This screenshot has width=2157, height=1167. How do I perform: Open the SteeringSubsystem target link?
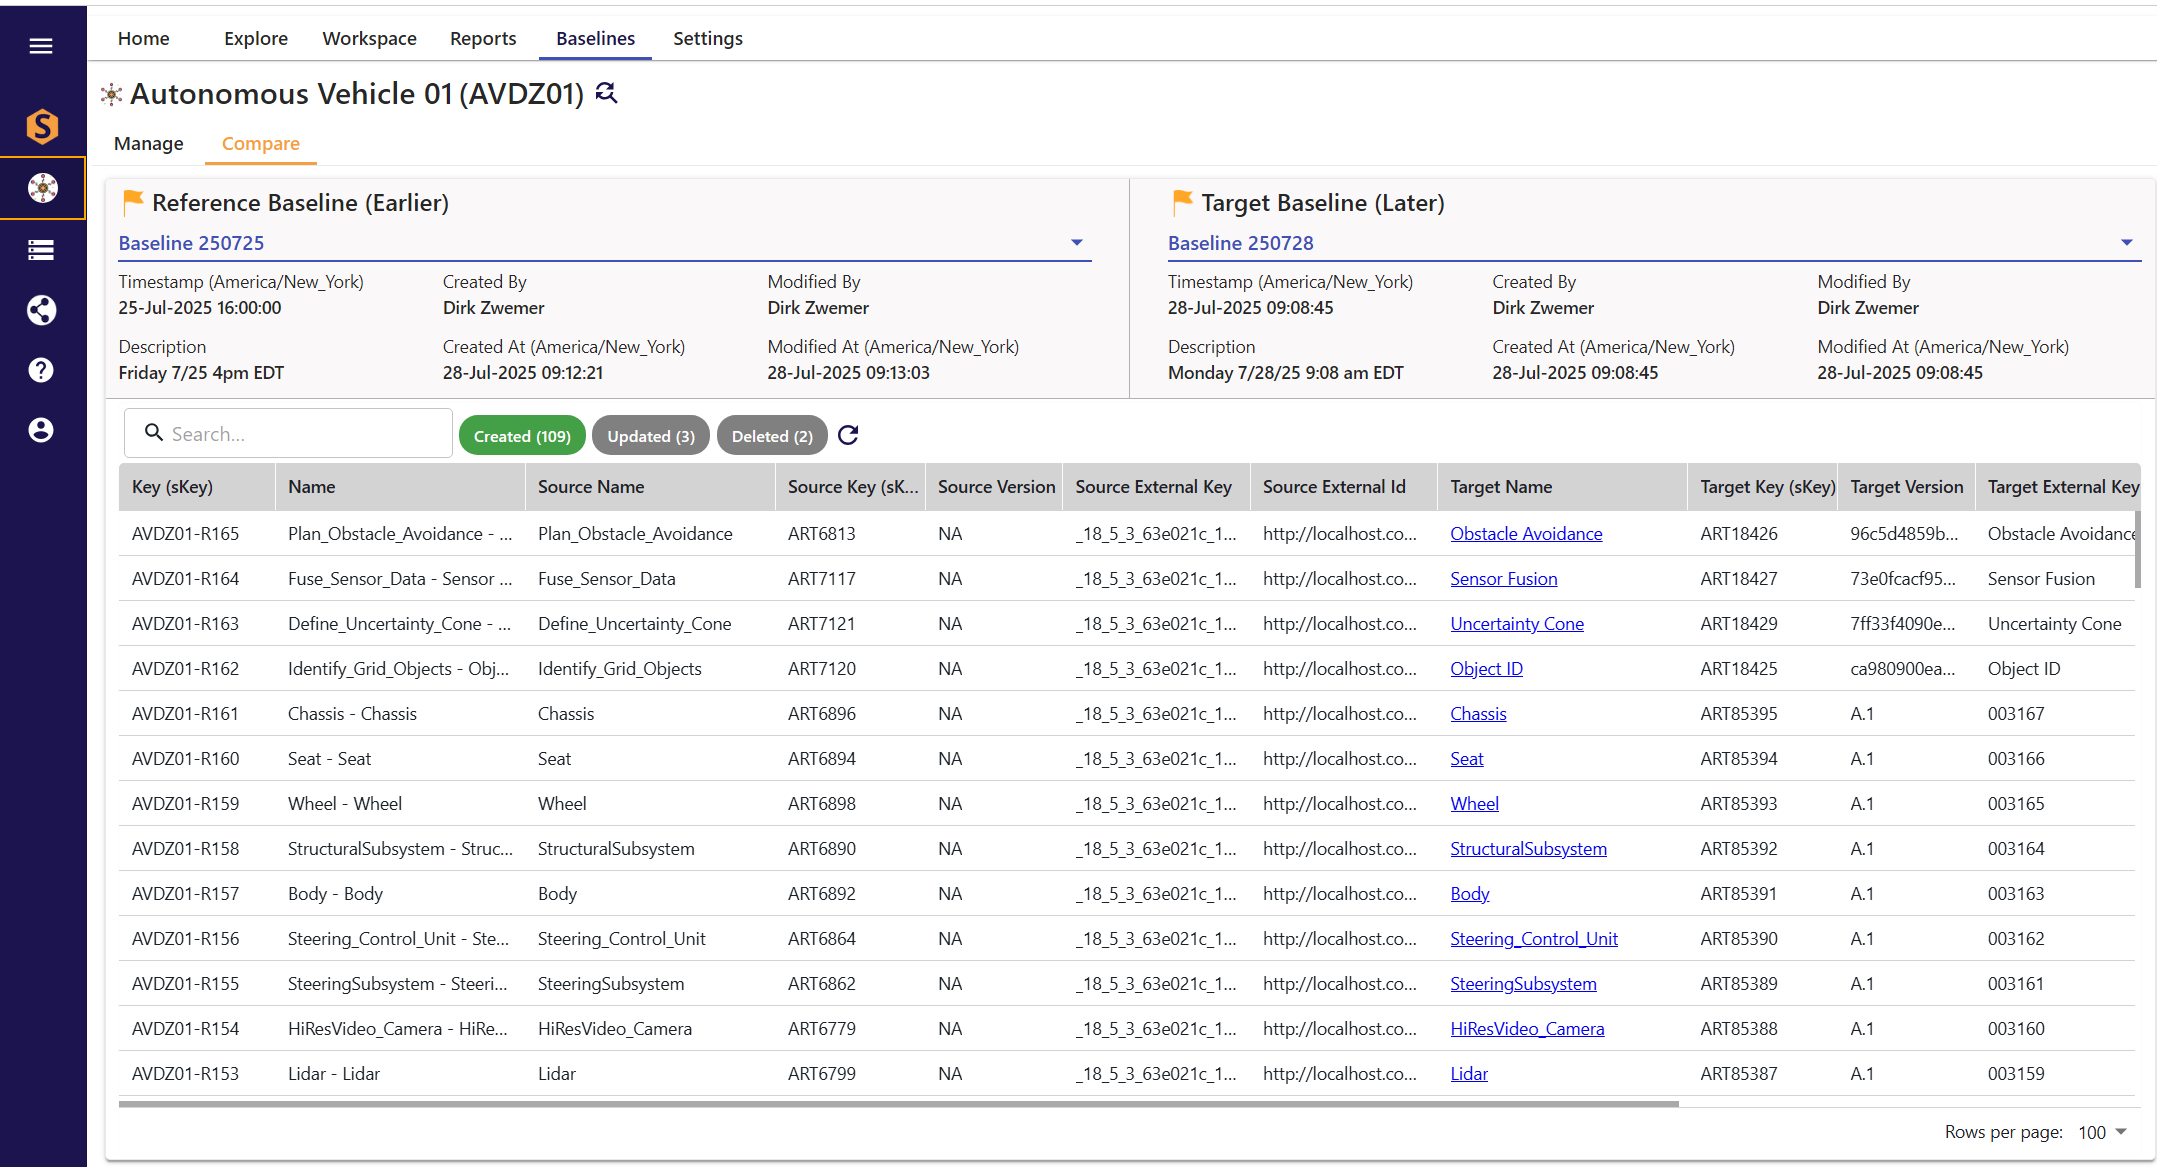pos(1524,984)
